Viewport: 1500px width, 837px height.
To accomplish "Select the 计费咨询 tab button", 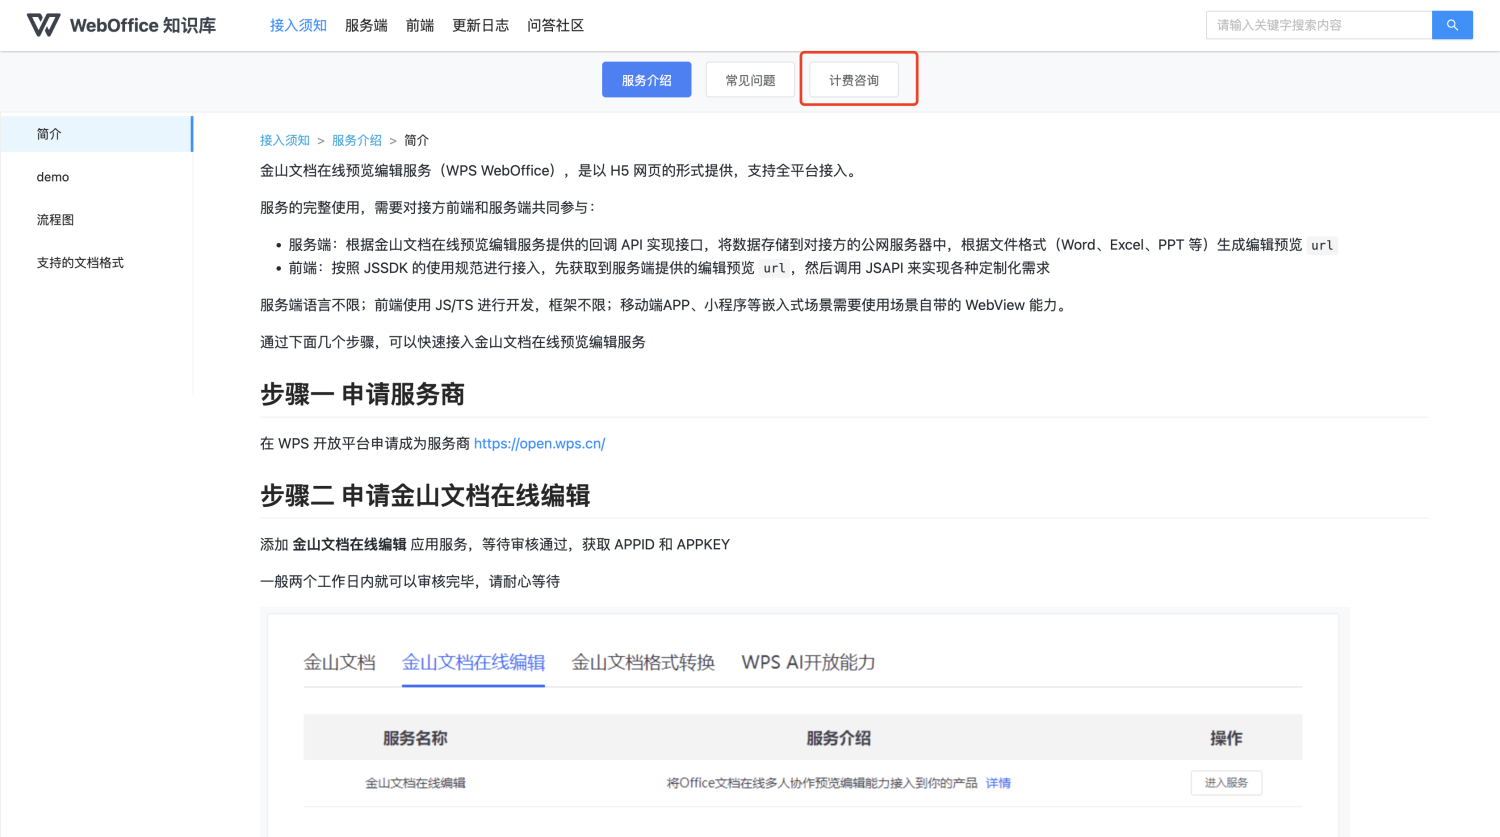I will pyautogui.click(x=854, y=80).
